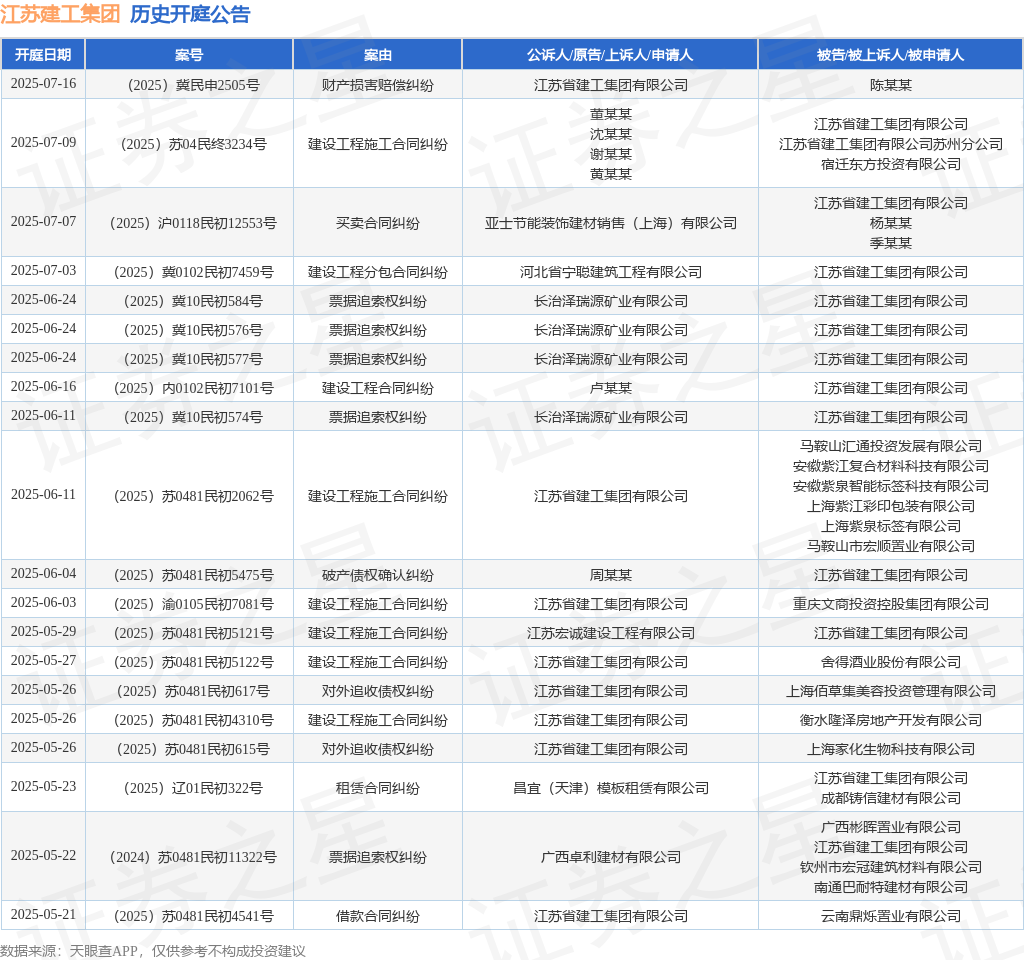Click 安徽紫江复合材料科技有限公司 defendant

point(891,466)
